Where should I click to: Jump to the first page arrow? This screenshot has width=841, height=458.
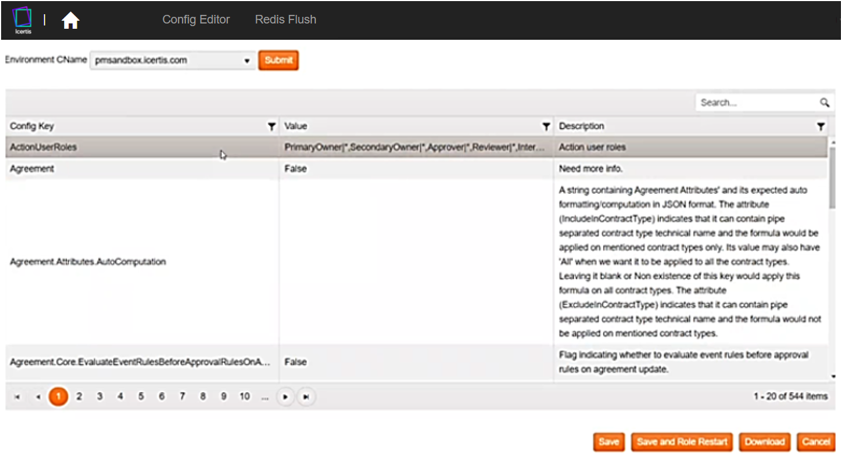tap(17, 397)
